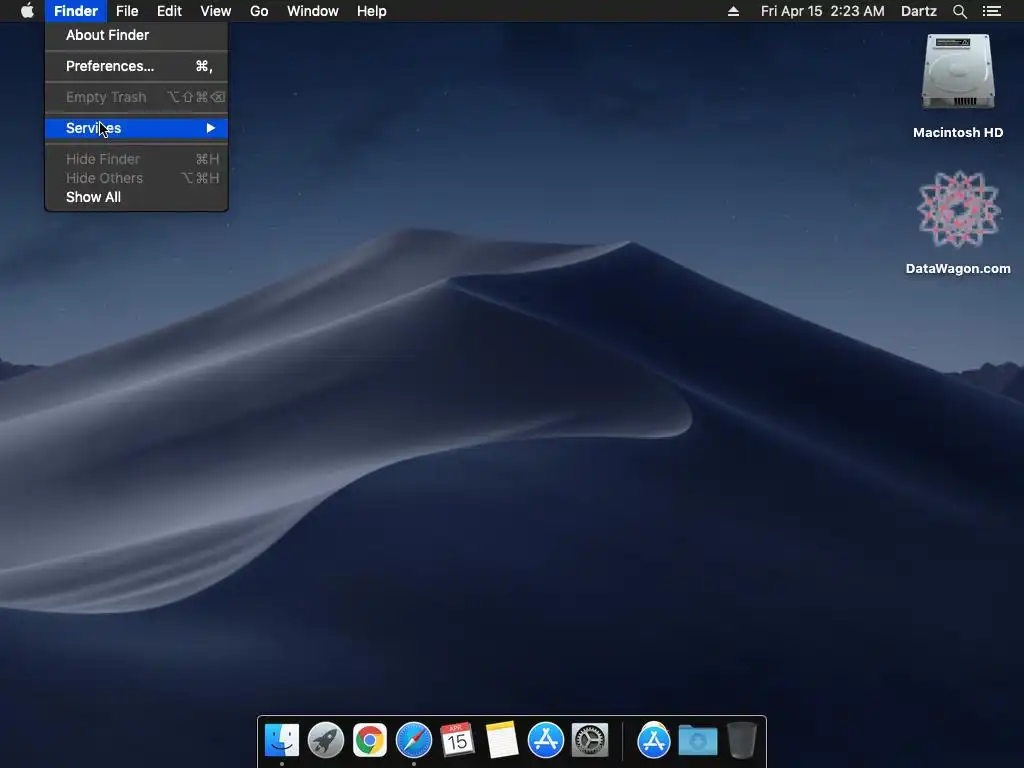Viewport: 1024px width, 768px height.
Task: Select Show All in Finder menu
Action: click(x=136, y=197)
